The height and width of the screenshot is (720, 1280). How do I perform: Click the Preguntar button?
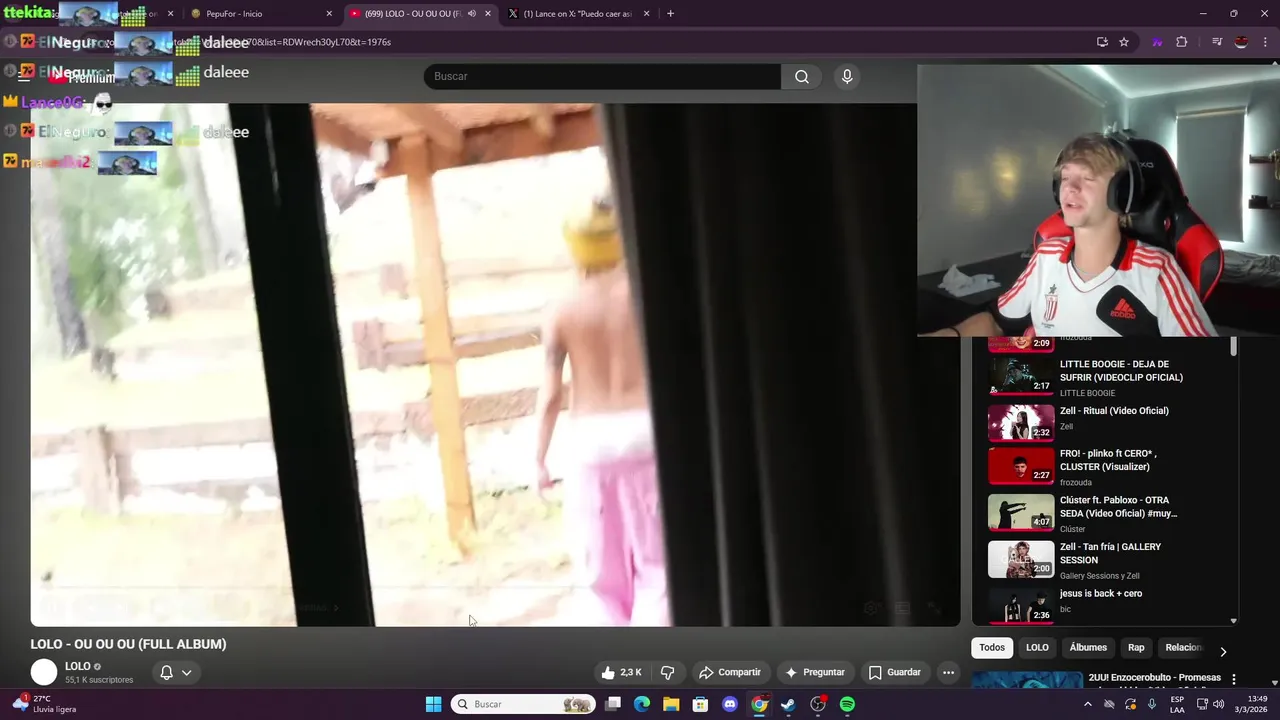coord(815,672)
